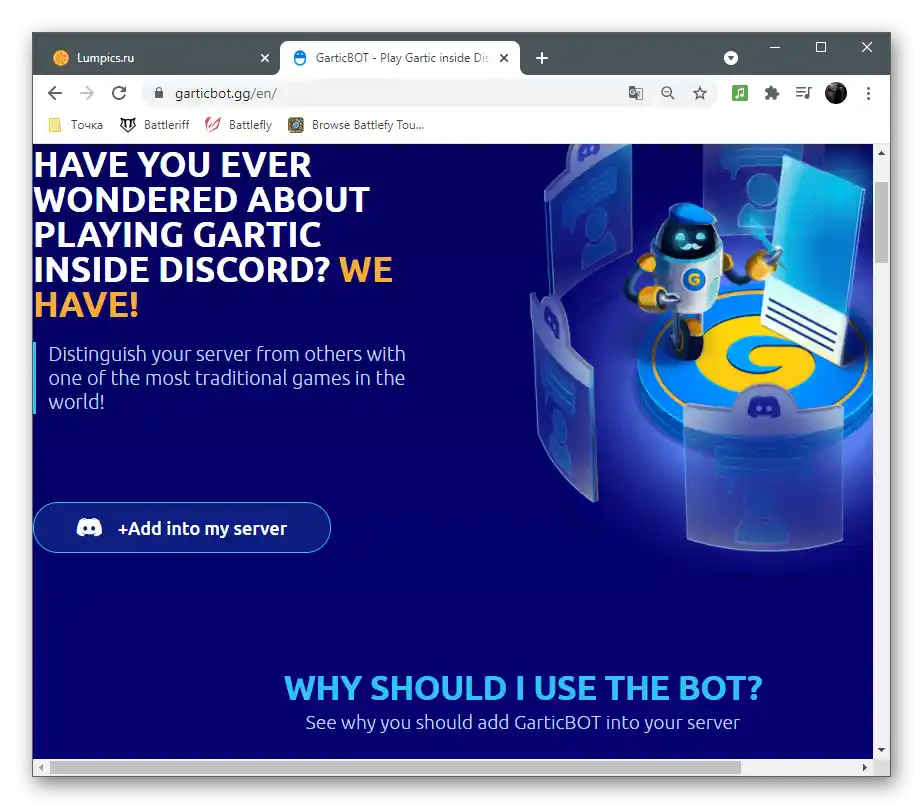Select the GarticBOT tab
This screenshot has width=923, height=809.
coord(400,58)
